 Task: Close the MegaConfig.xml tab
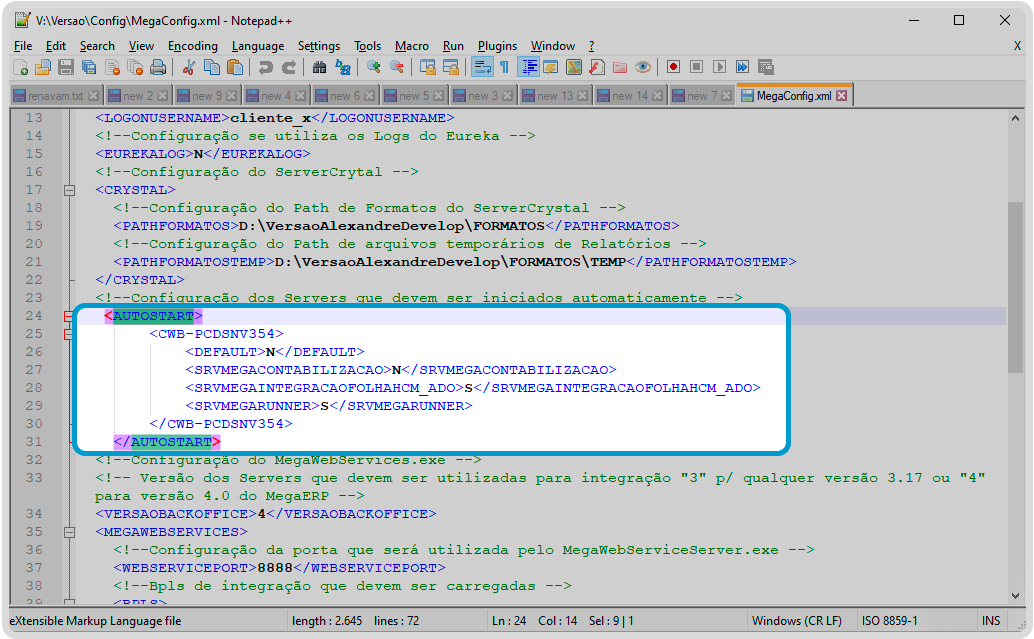click(x=841, y=96)
